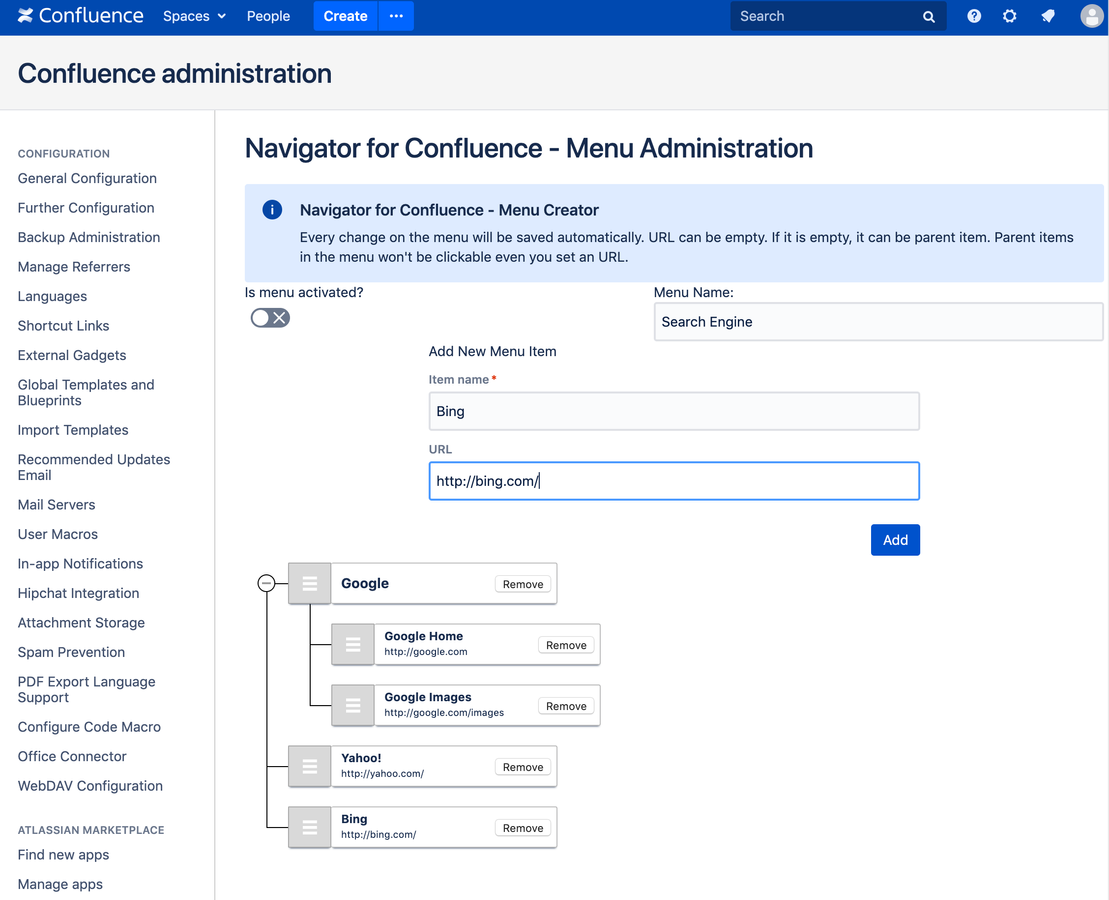
Task: Remove the Yahoo! item
Action: point(523,767)
